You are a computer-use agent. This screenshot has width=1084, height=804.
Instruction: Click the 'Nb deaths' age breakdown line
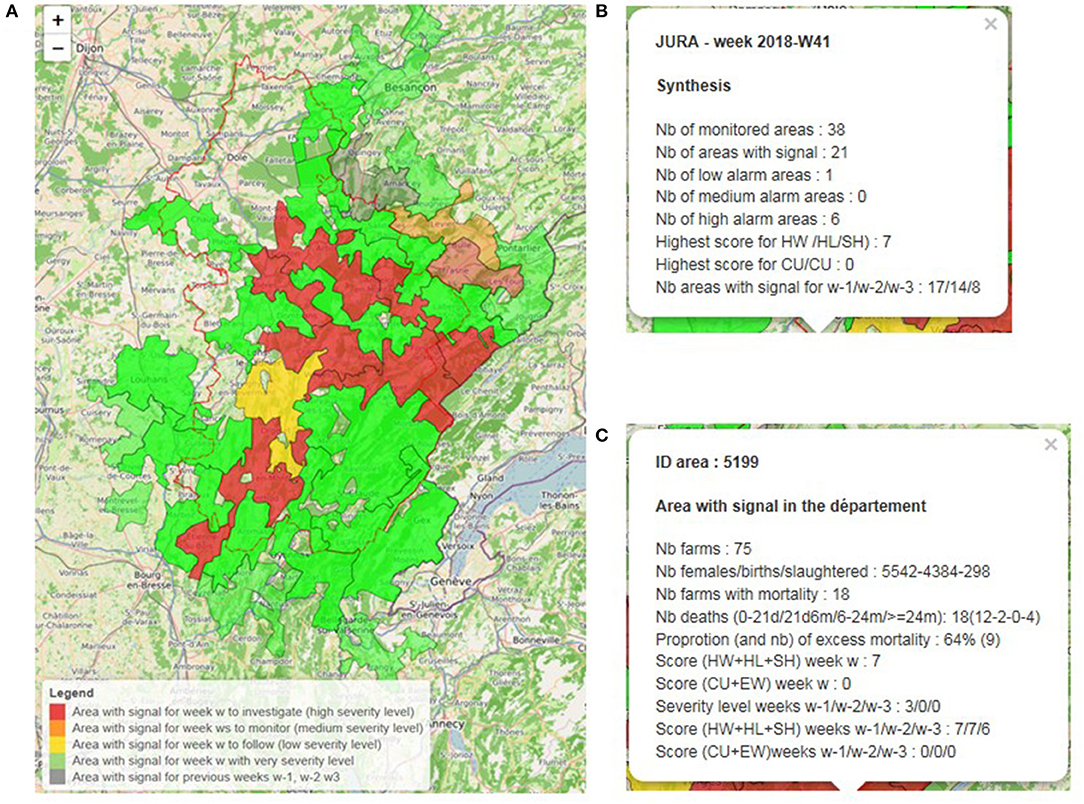848,617
